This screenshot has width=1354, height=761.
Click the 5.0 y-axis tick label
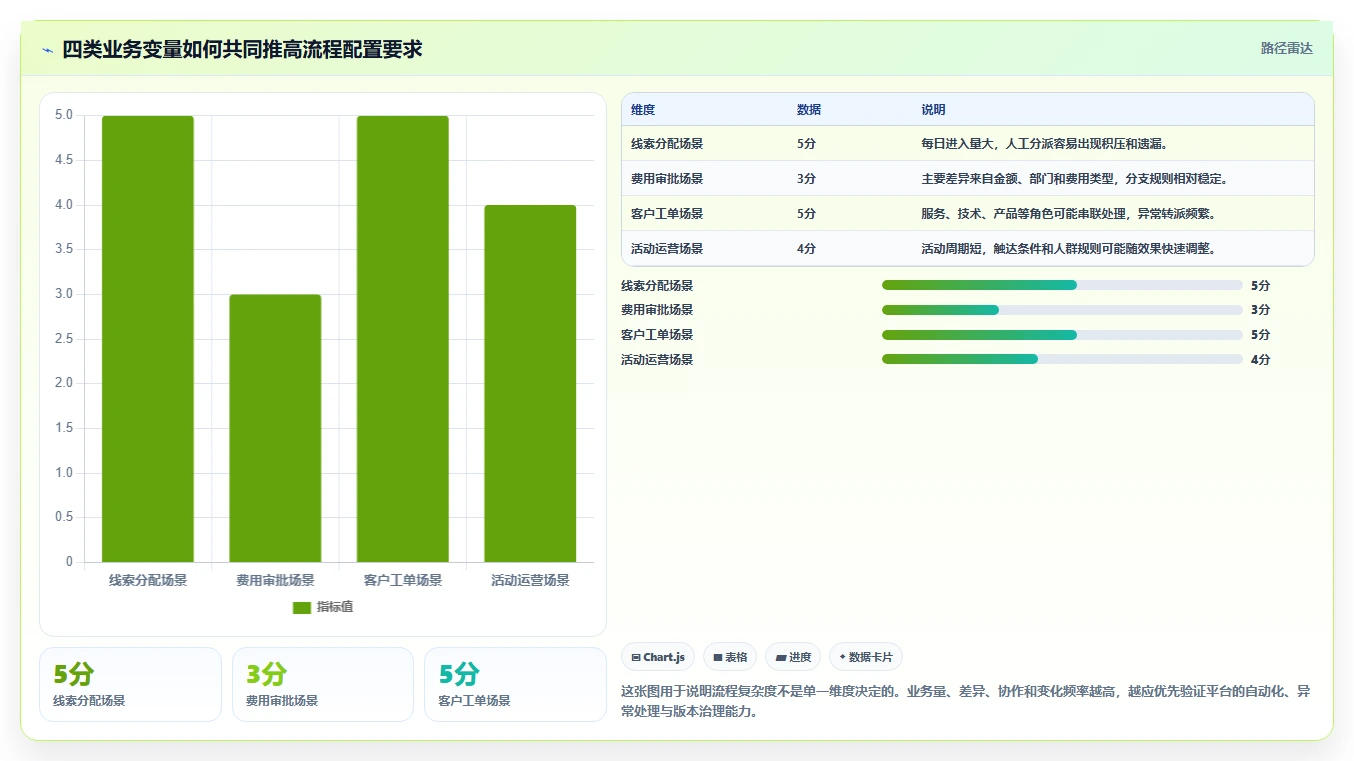pyautogui.click(x=64, y=115)
